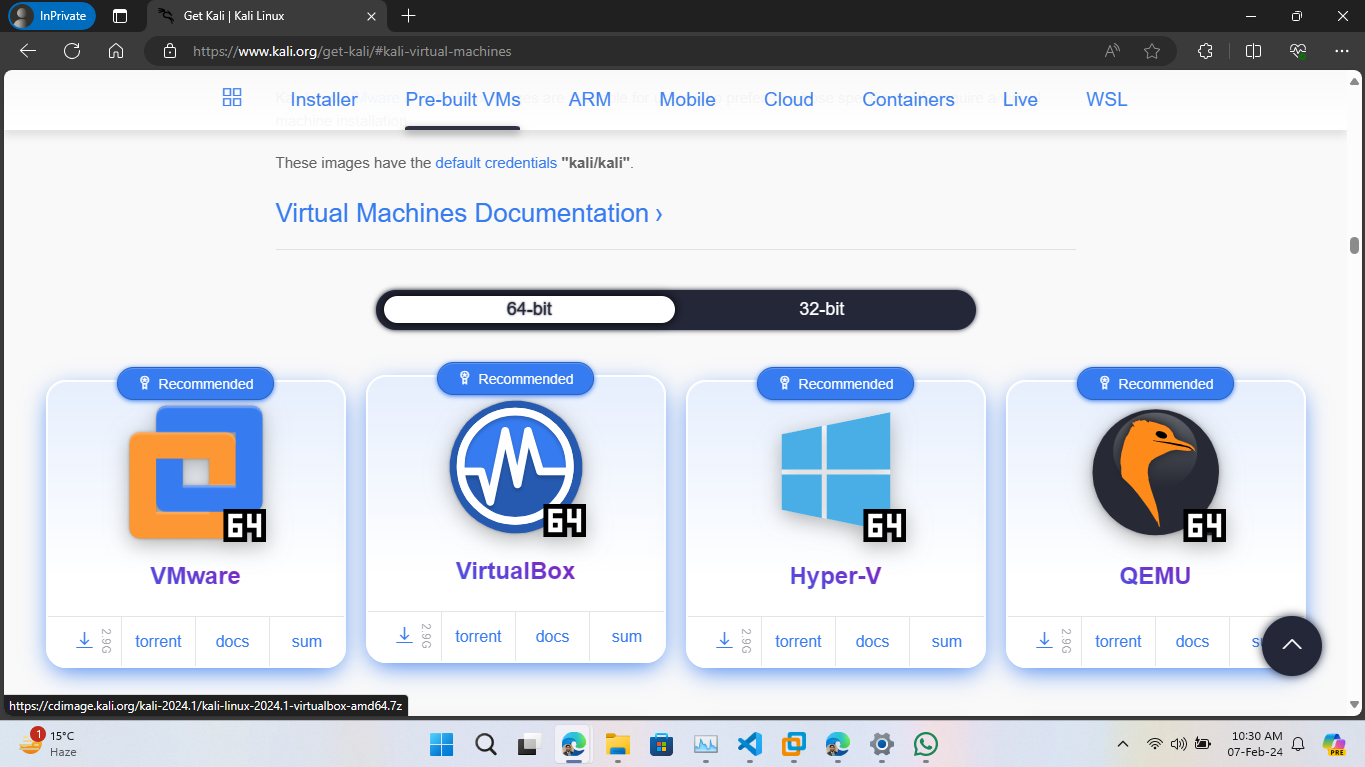
Task: Click the QEMU title text
Action: coord(1155,576)
